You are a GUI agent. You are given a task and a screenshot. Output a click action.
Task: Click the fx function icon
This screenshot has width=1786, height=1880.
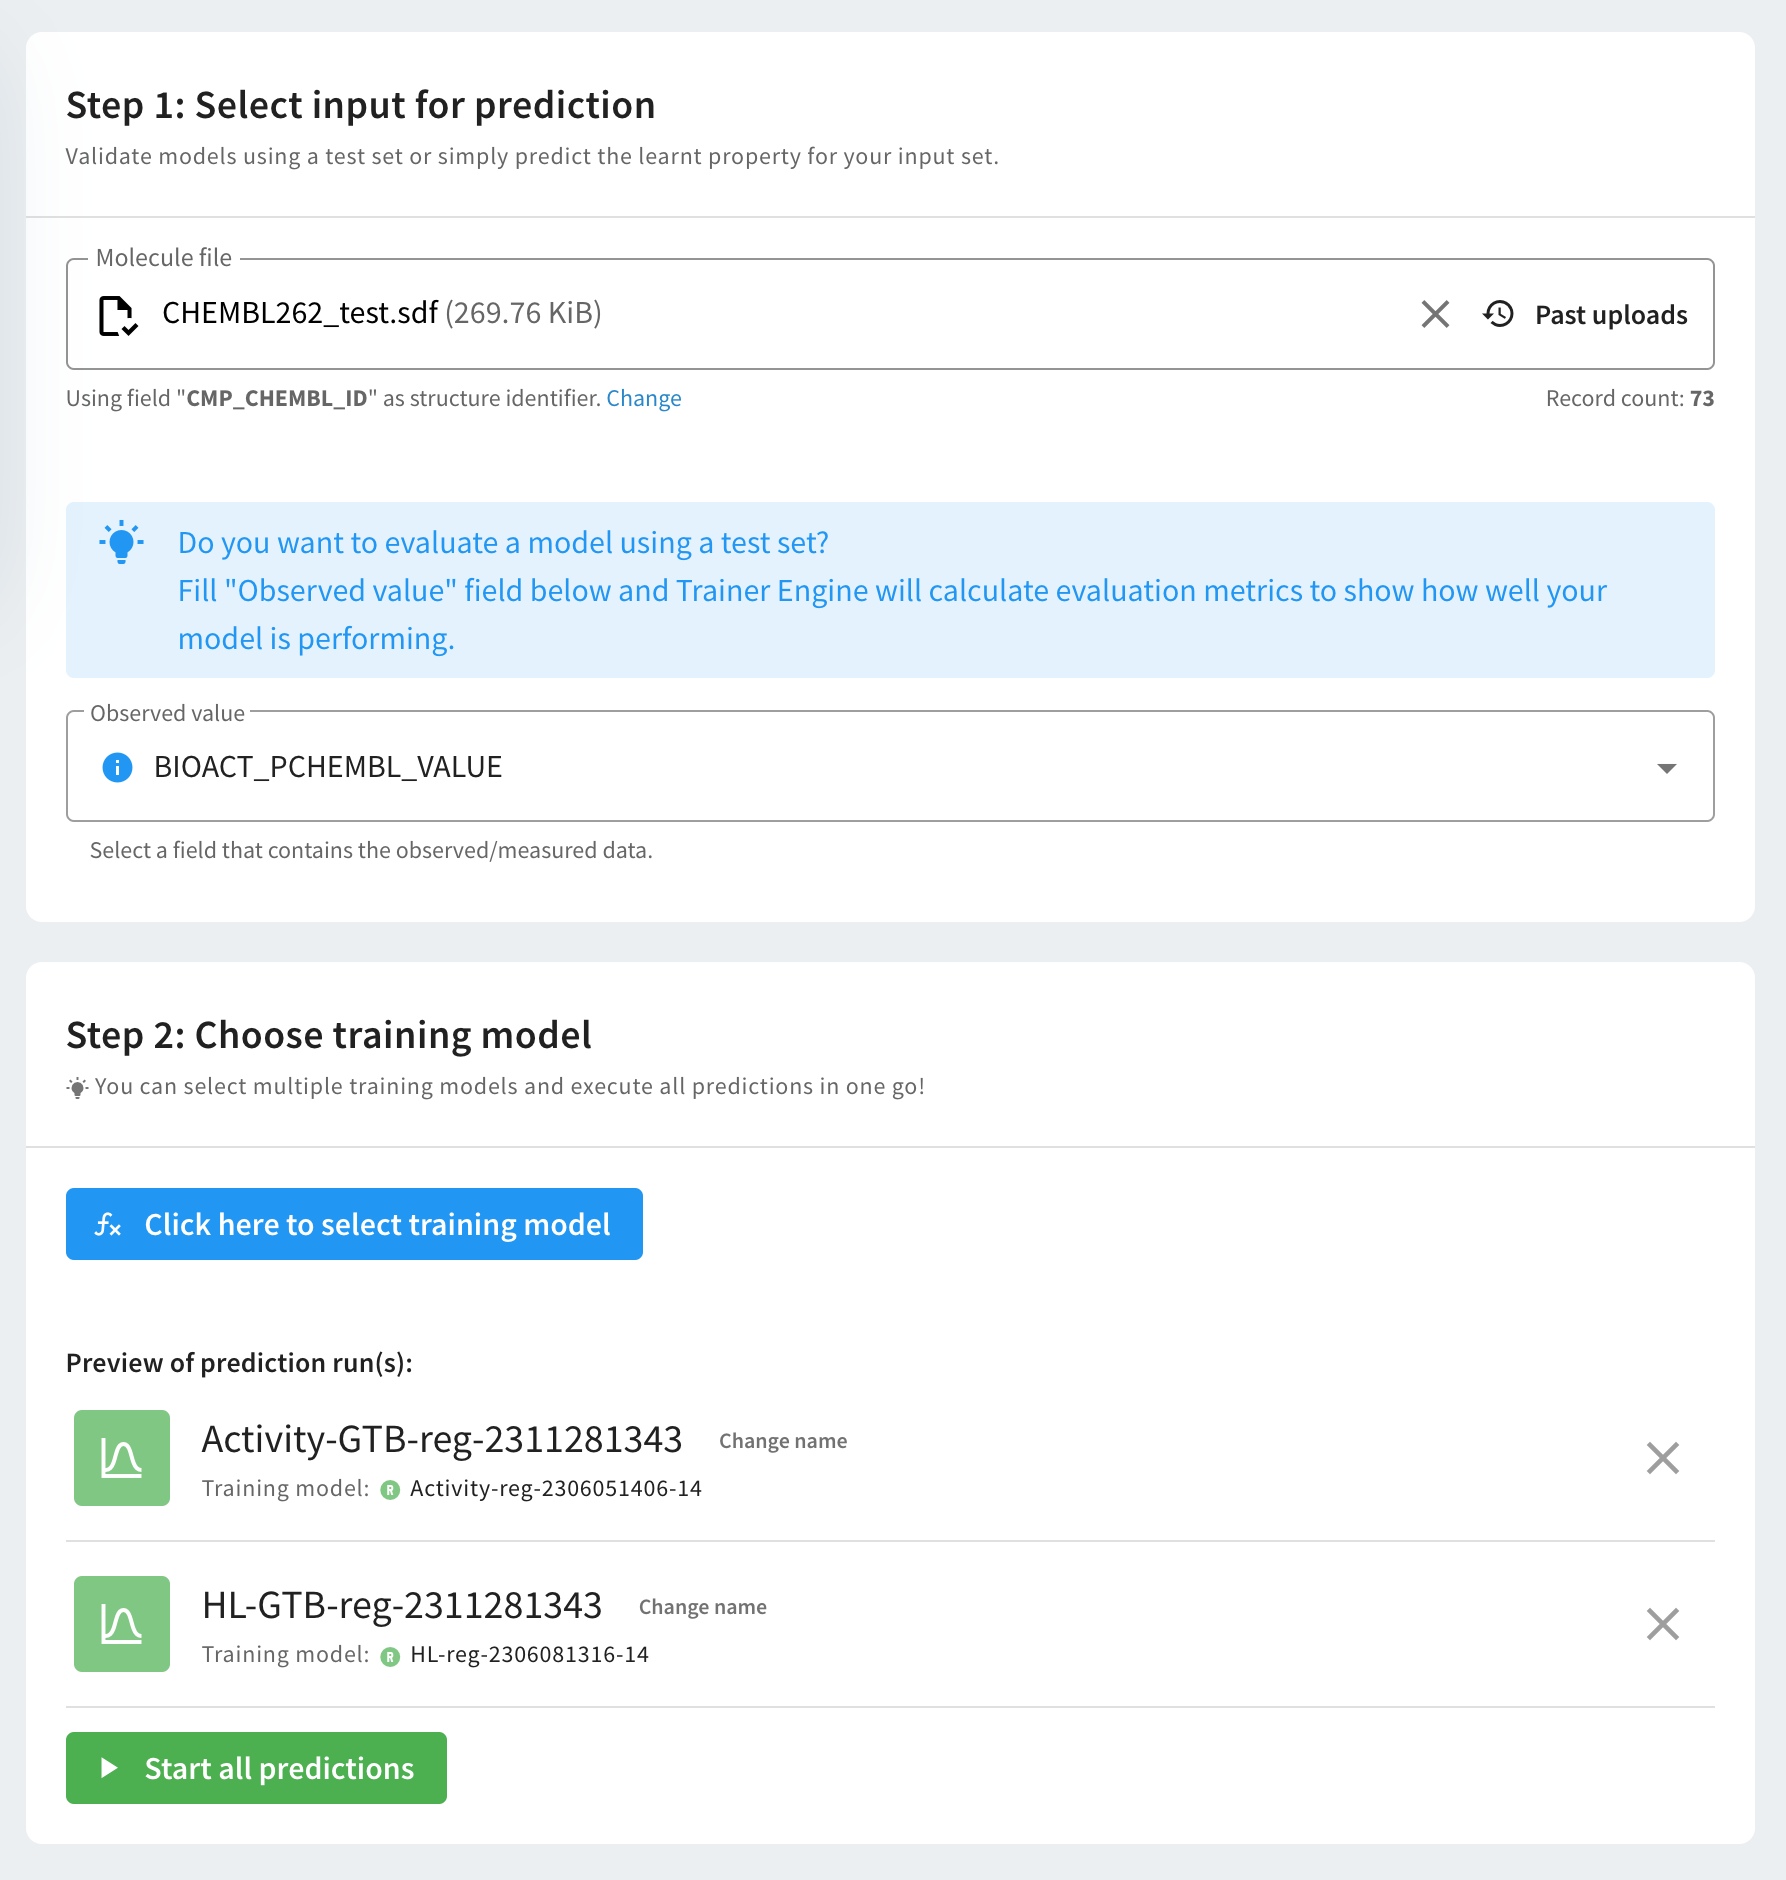108,1224
